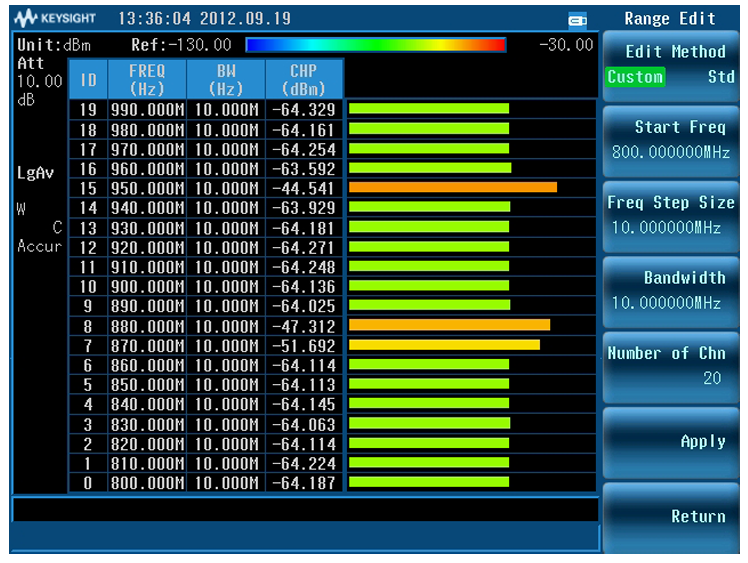Click the power color scale bar
Screen dimensions: 748x563
click(x=375, y=45)
